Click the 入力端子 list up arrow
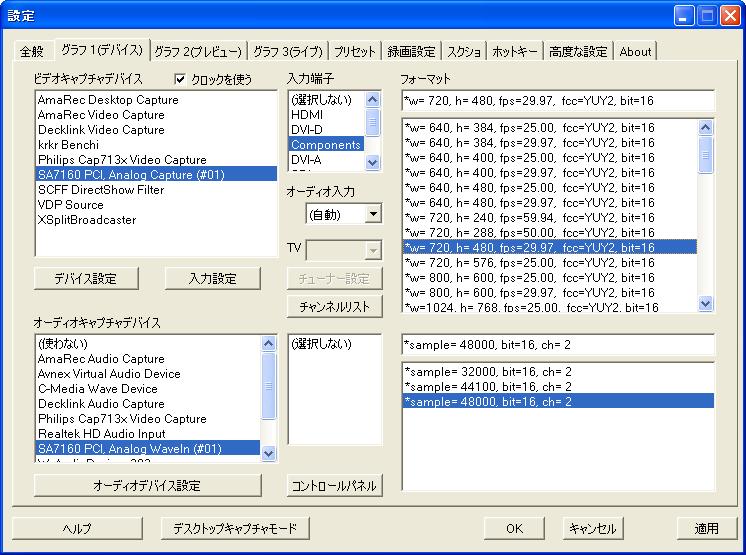 point(373,100)
